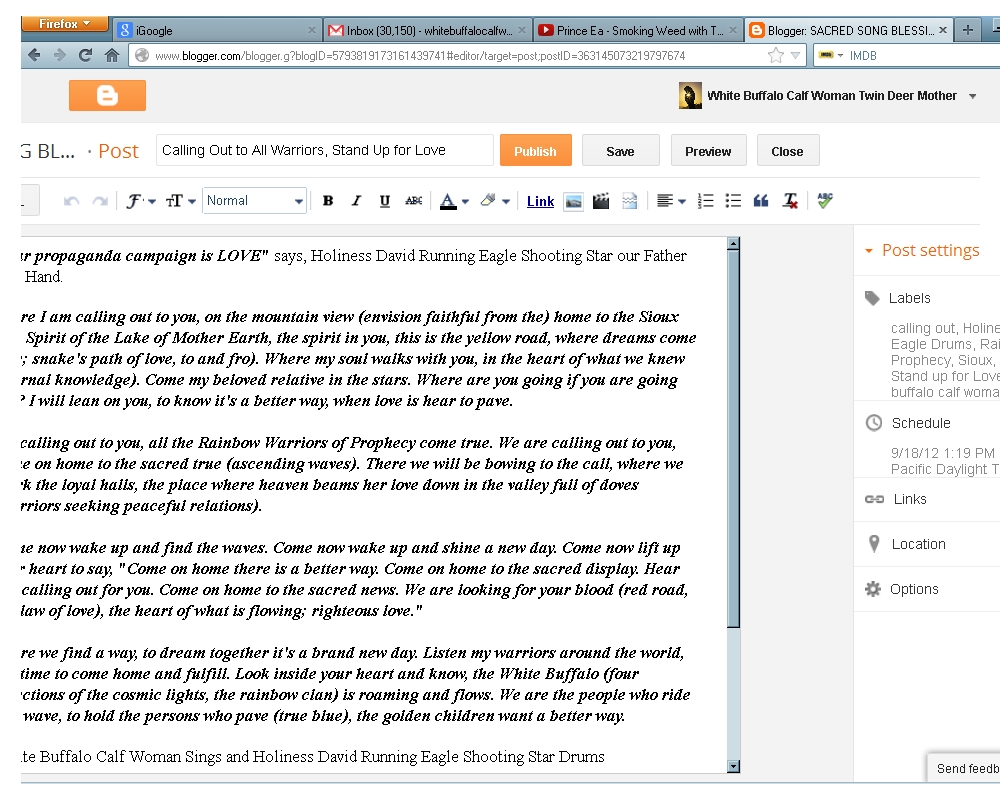Image resolution: width=1000 pixels, height=800 pixels.
Task: Click the user profile thumbnail
Action: coord(690,96)
